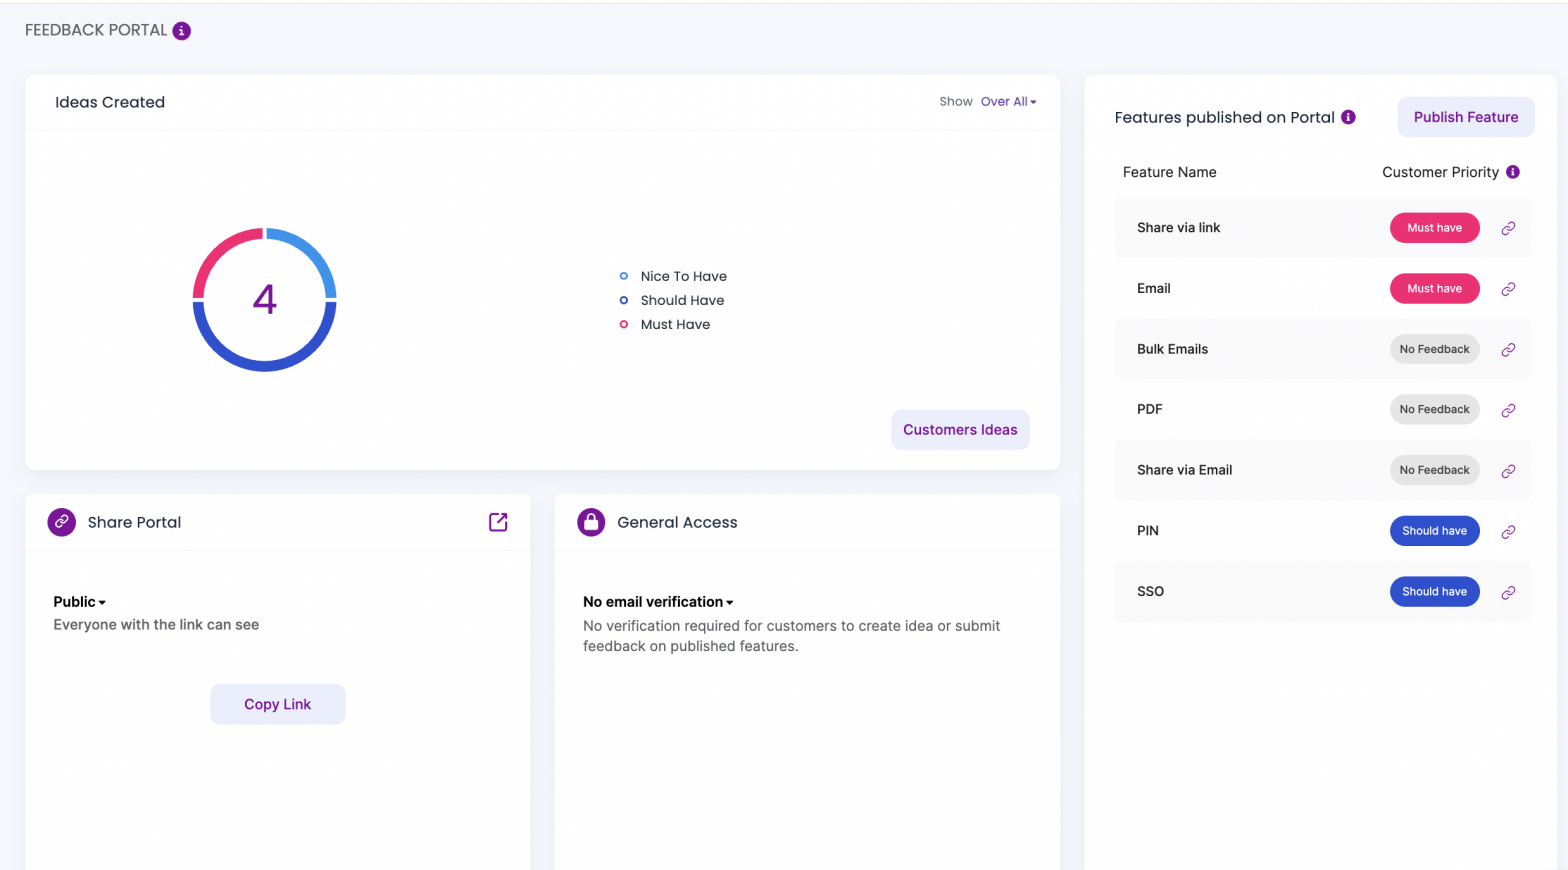Click link icon in the Email row
The height and width of the screenshot is (870, 1568).
pos(1508,289)
